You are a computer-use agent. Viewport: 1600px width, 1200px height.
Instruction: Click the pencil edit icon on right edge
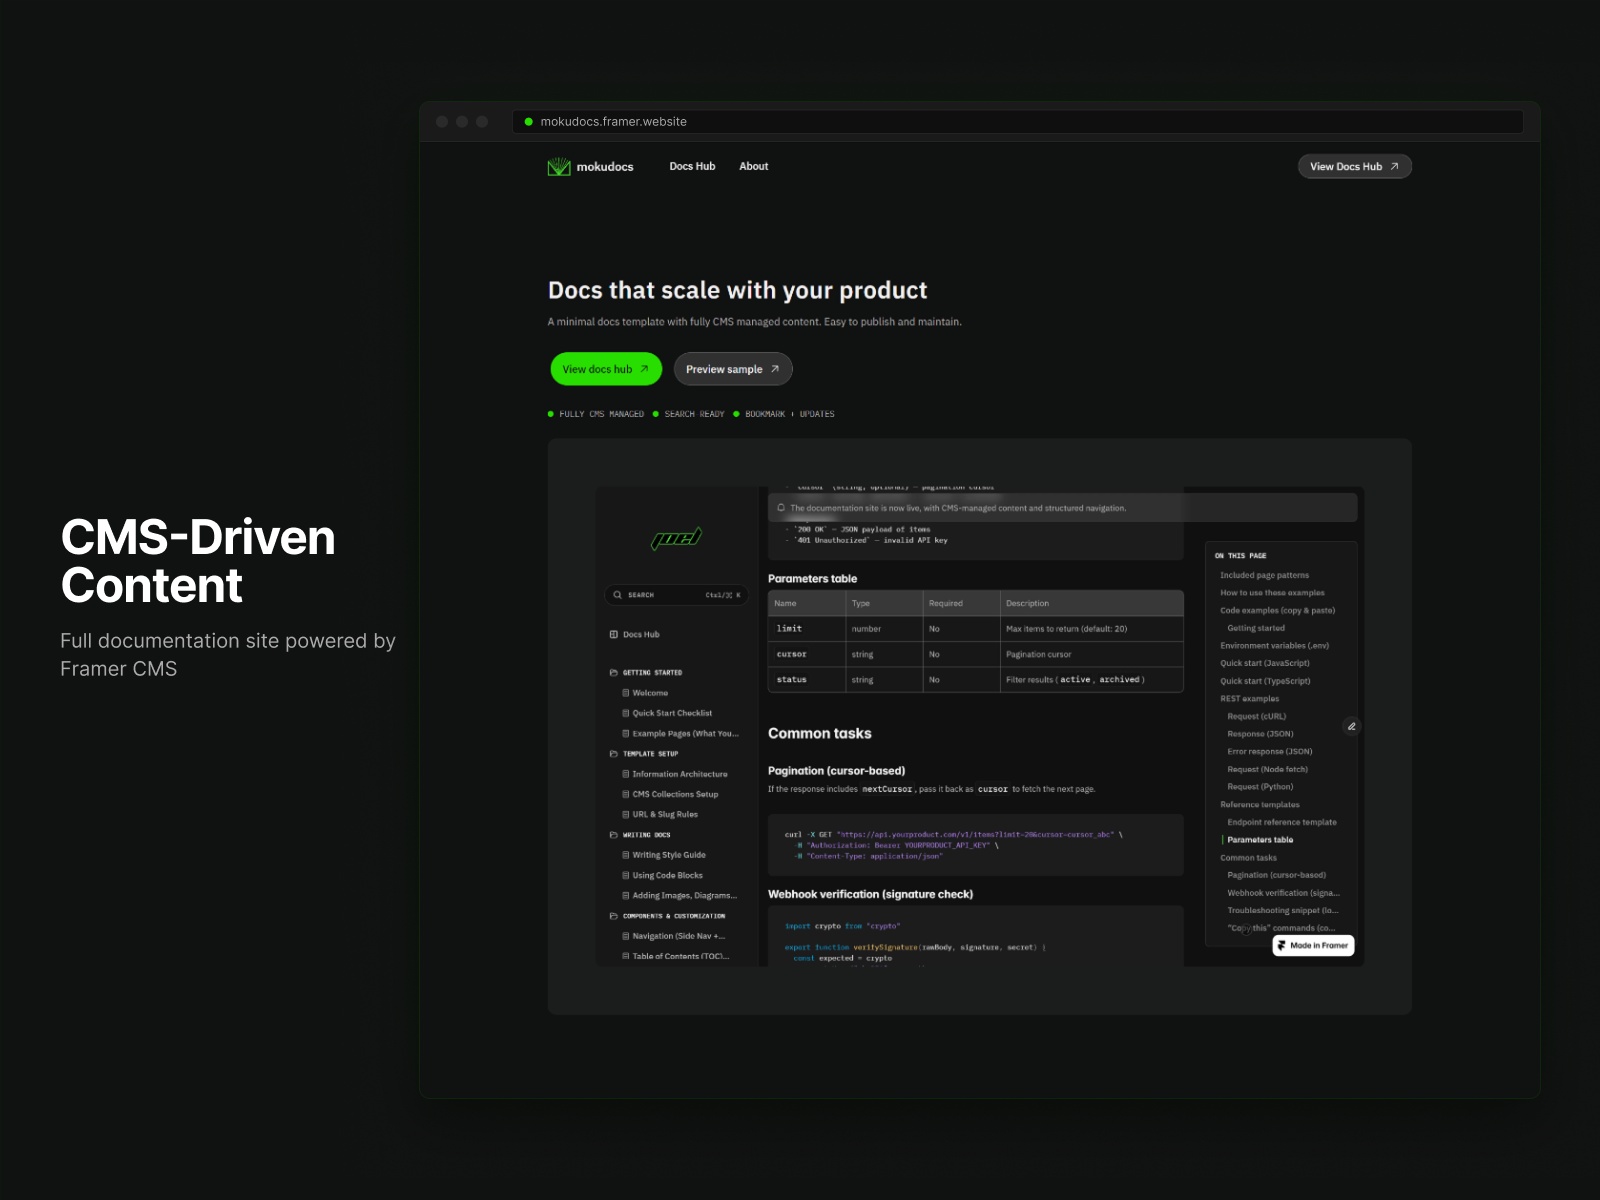pyautogui.click(x=1352, y=727)
